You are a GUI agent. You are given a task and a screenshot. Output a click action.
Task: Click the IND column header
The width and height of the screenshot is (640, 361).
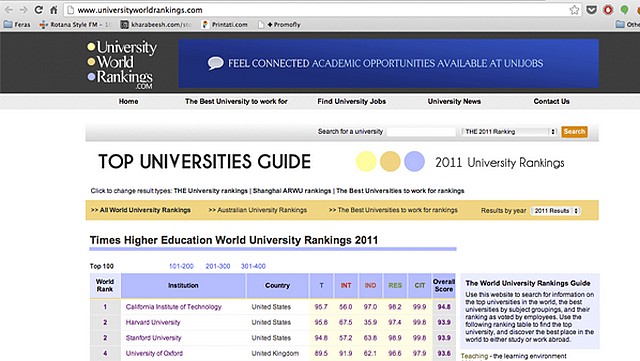[x=370, y=285]
